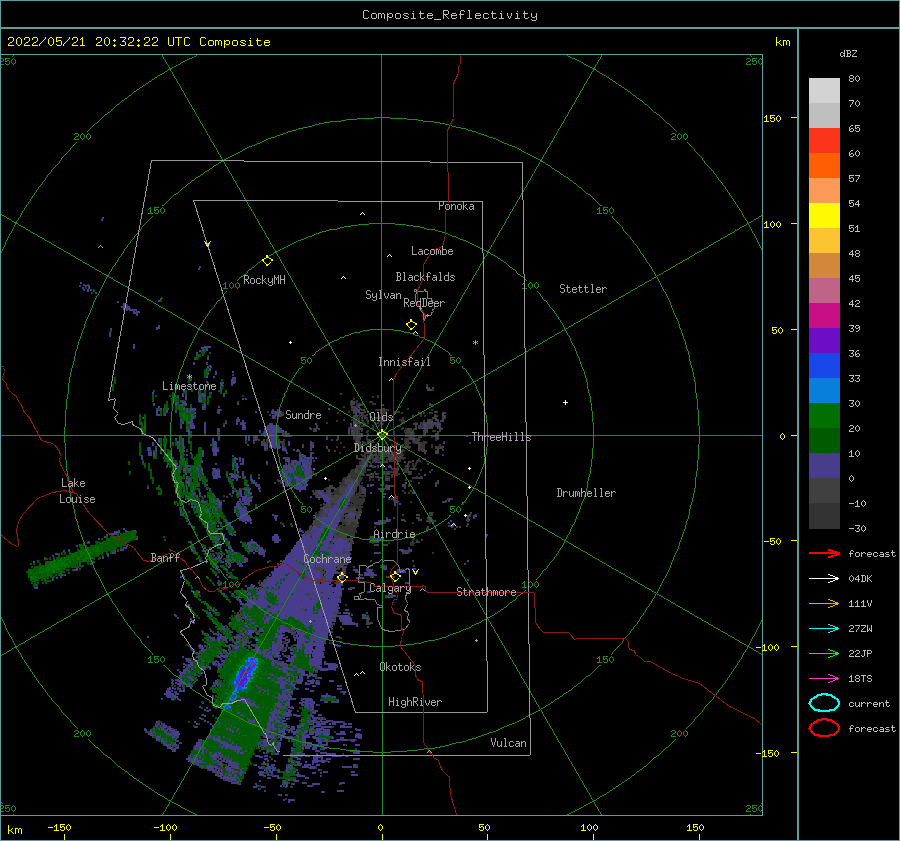Click the RedDeer city label
900x841 pixels.
(424, 303)
